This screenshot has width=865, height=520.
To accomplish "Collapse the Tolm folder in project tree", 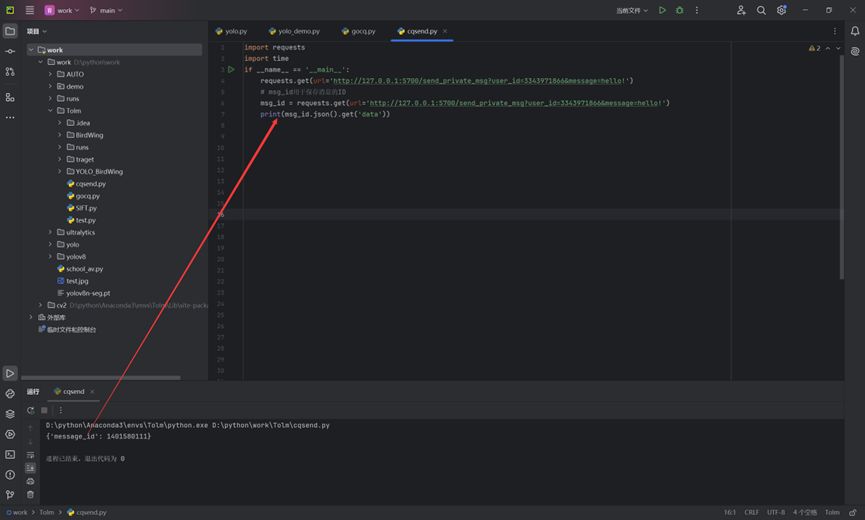I will [50, 111].
